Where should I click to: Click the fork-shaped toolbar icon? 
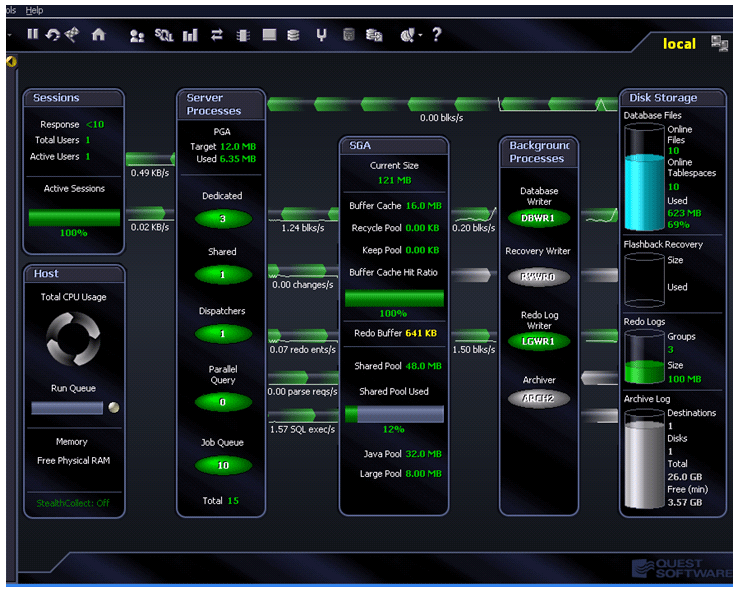coord(321,35)
